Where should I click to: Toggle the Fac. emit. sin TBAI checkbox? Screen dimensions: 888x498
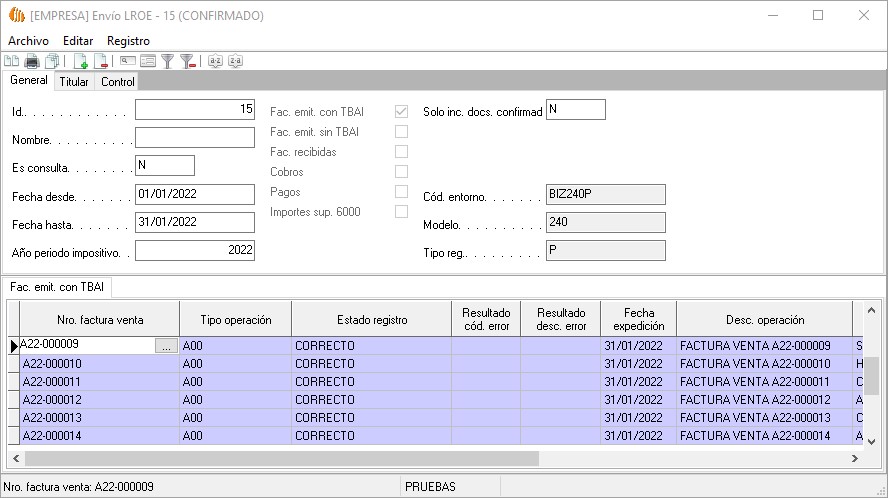click(401, 131)
